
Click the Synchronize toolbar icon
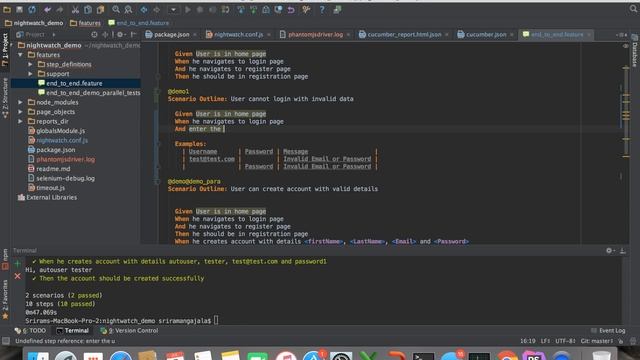coord(32,9)
